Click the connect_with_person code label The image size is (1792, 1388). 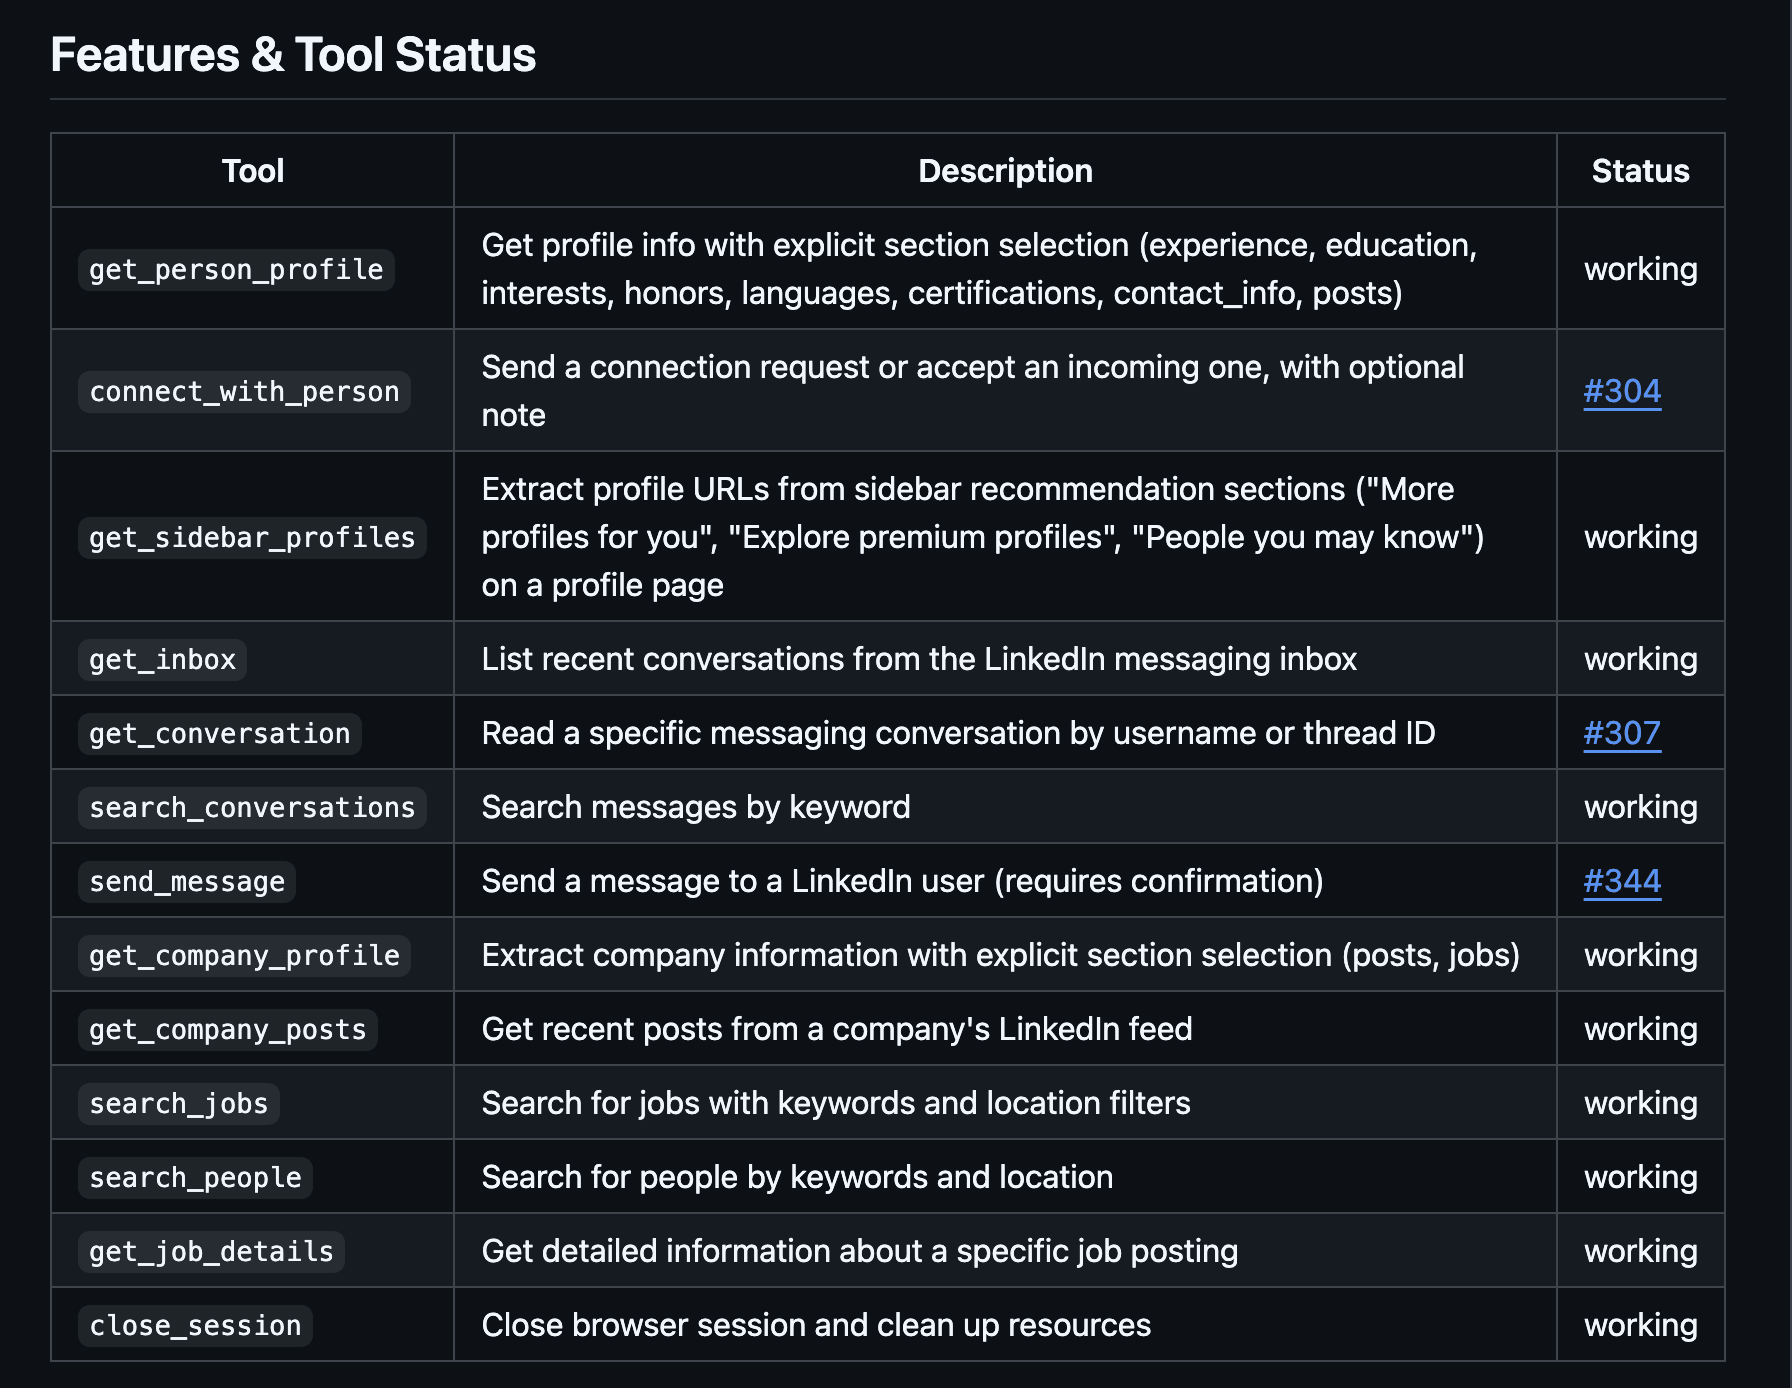point(244,392)
